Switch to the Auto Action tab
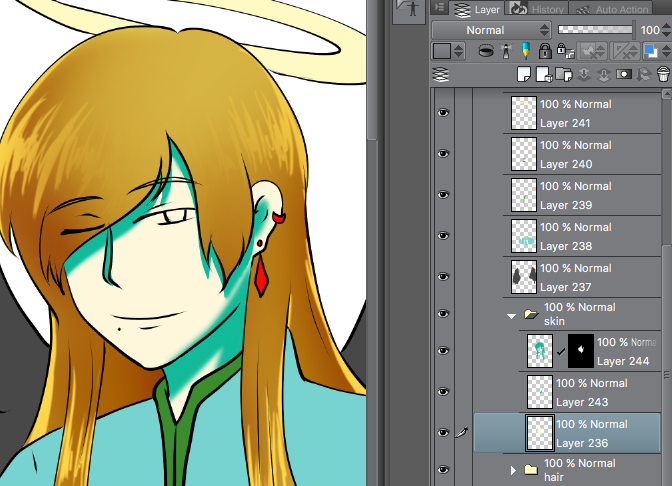This screenshot has width=672, height=486. 612,9
